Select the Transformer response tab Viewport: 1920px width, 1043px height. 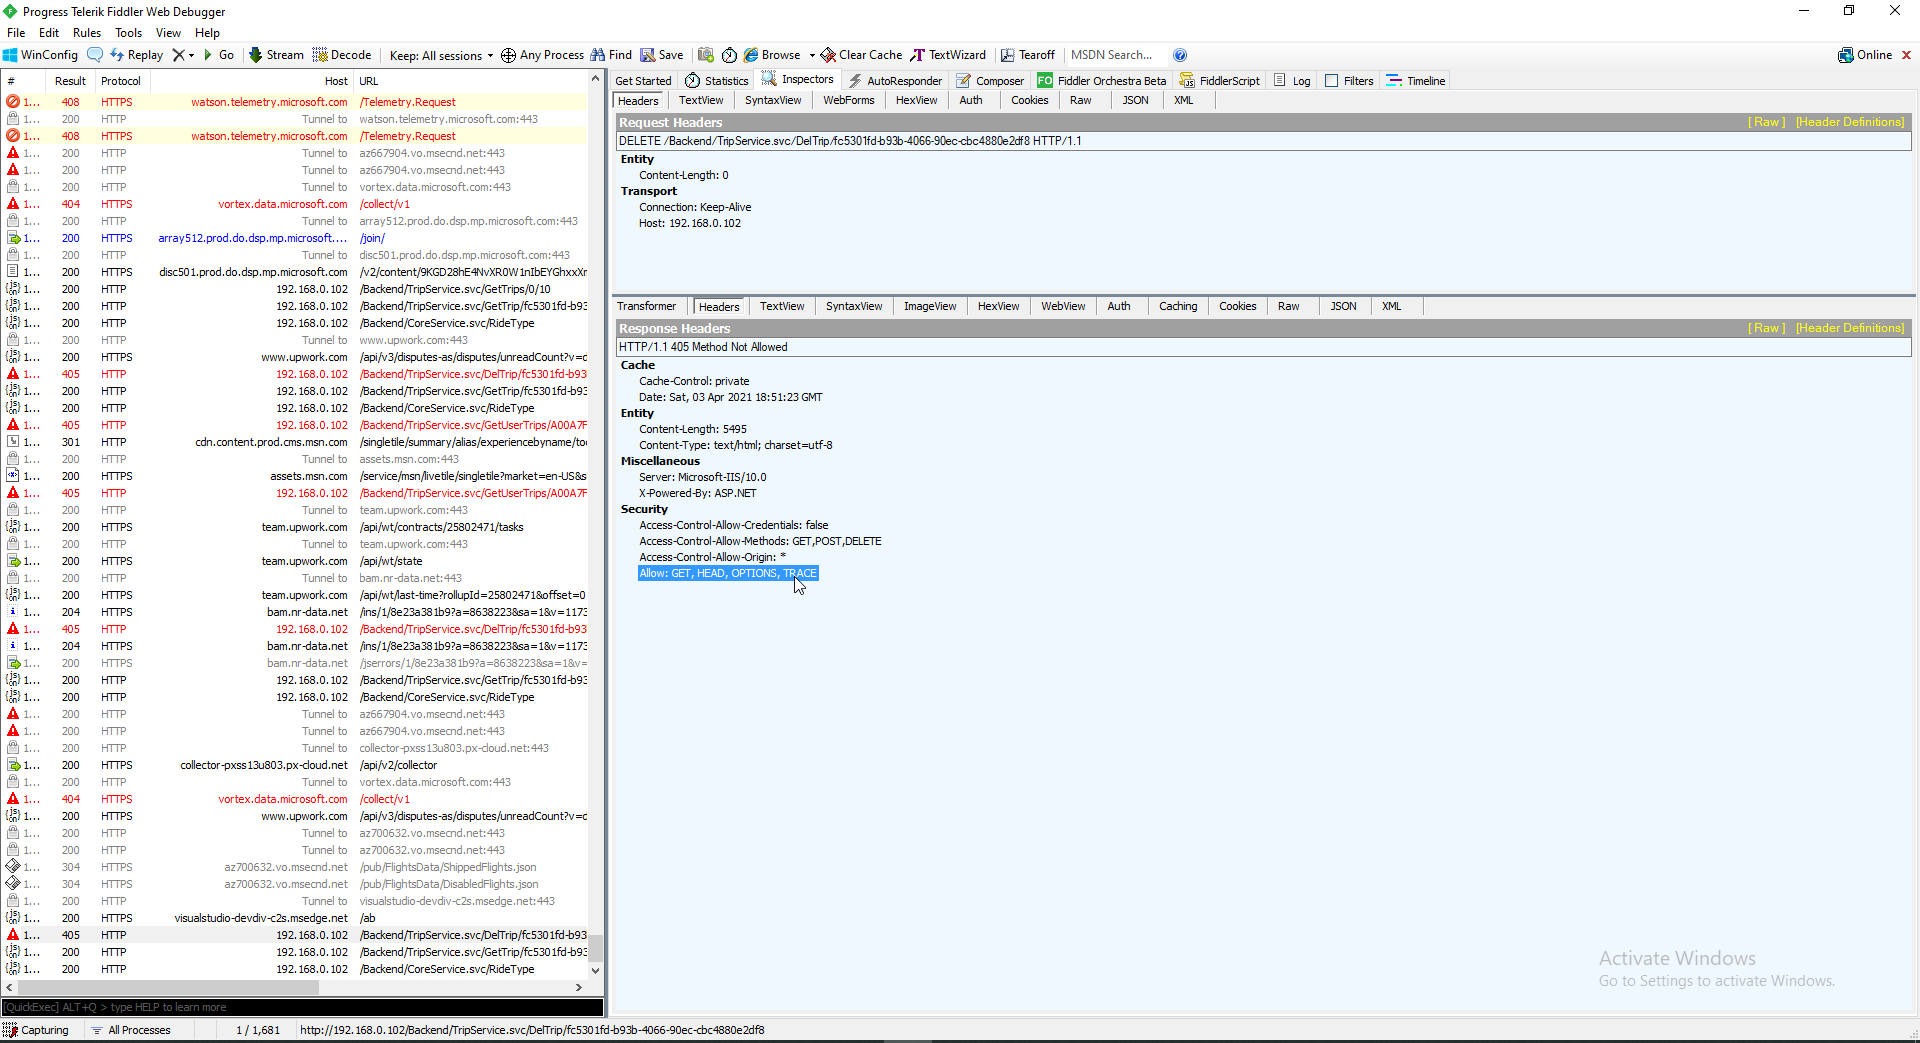(x=646, y=306)
